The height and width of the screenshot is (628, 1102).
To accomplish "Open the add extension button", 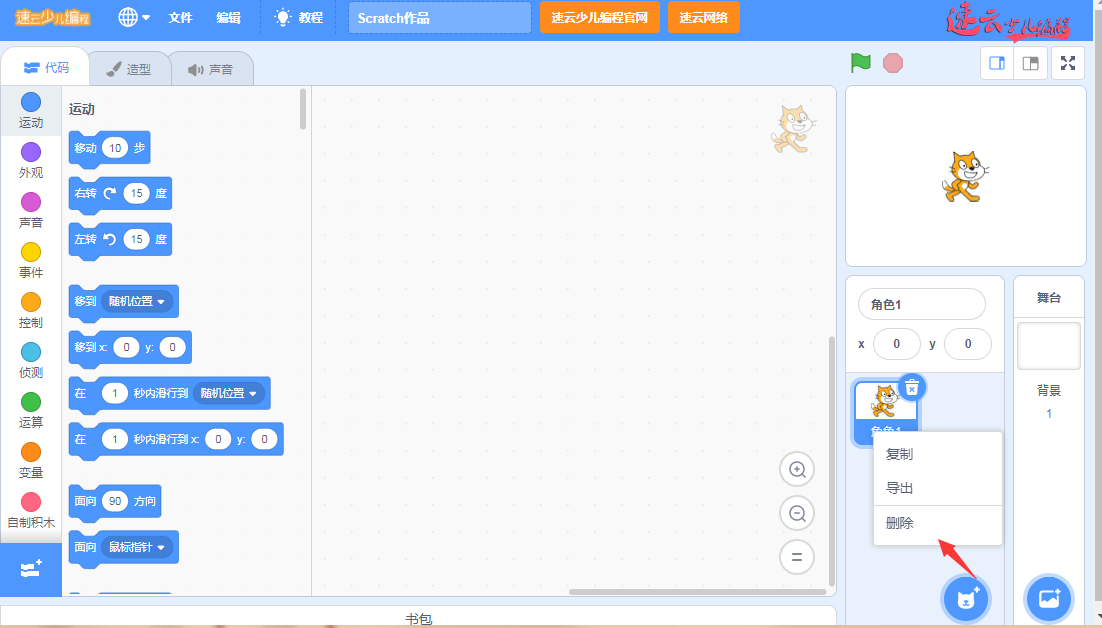I will click(x=31, y=568).
